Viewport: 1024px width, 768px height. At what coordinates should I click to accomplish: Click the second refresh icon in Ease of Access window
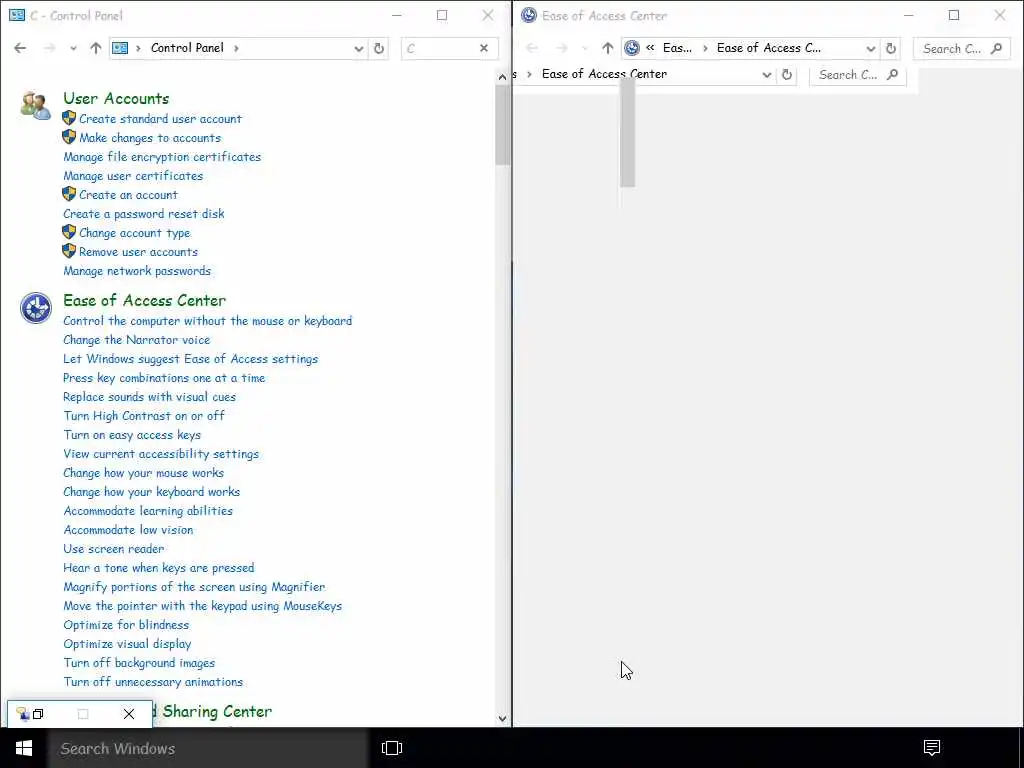(787, 74)
